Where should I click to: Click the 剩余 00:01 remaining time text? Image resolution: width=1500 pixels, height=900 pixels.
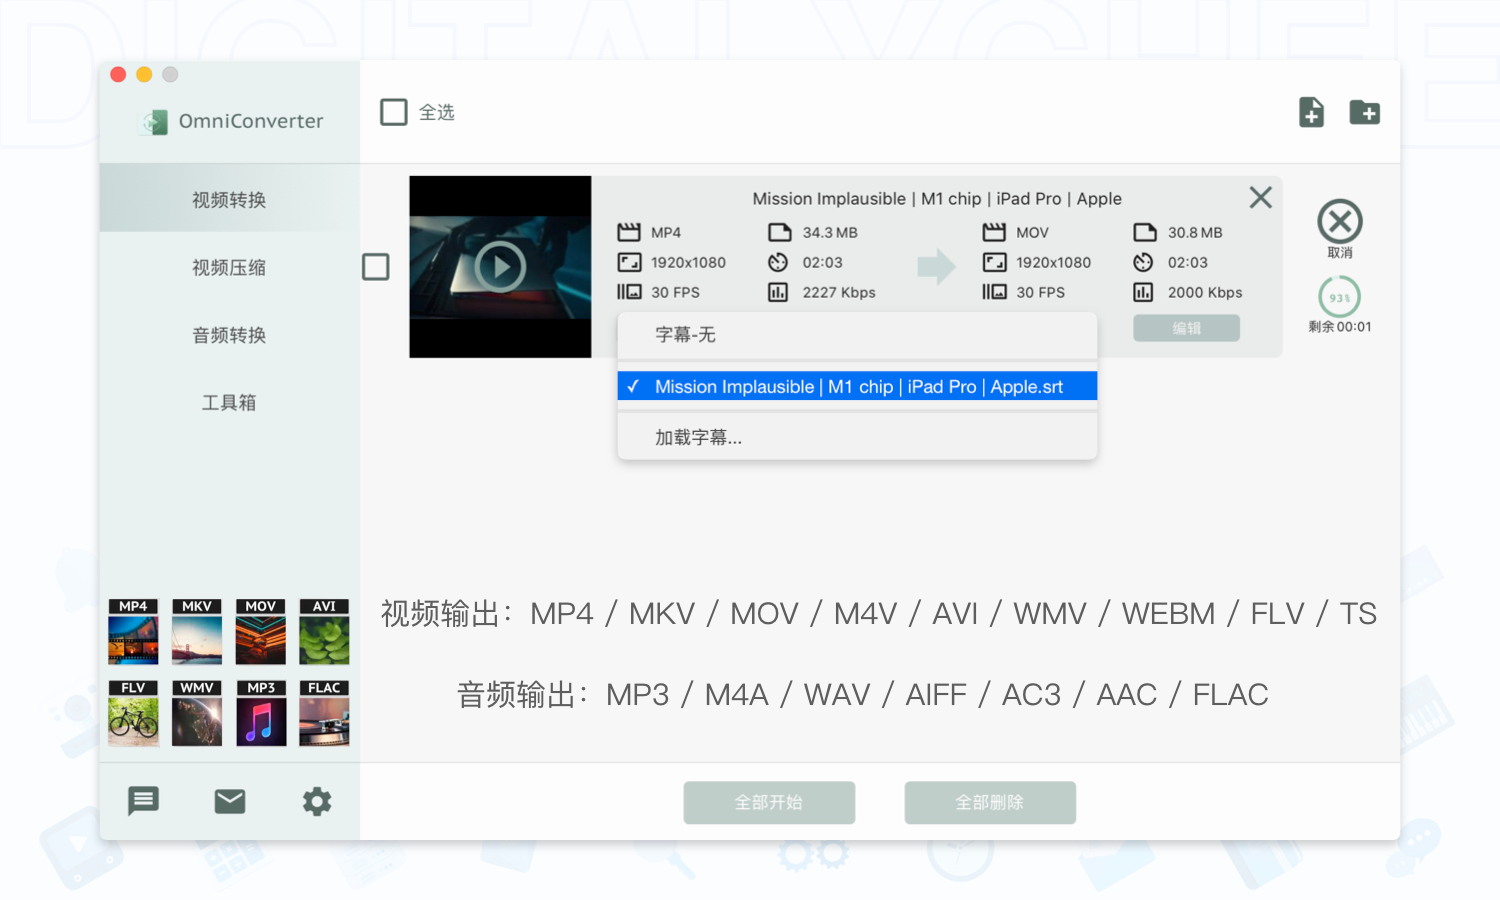[1340, 327]
